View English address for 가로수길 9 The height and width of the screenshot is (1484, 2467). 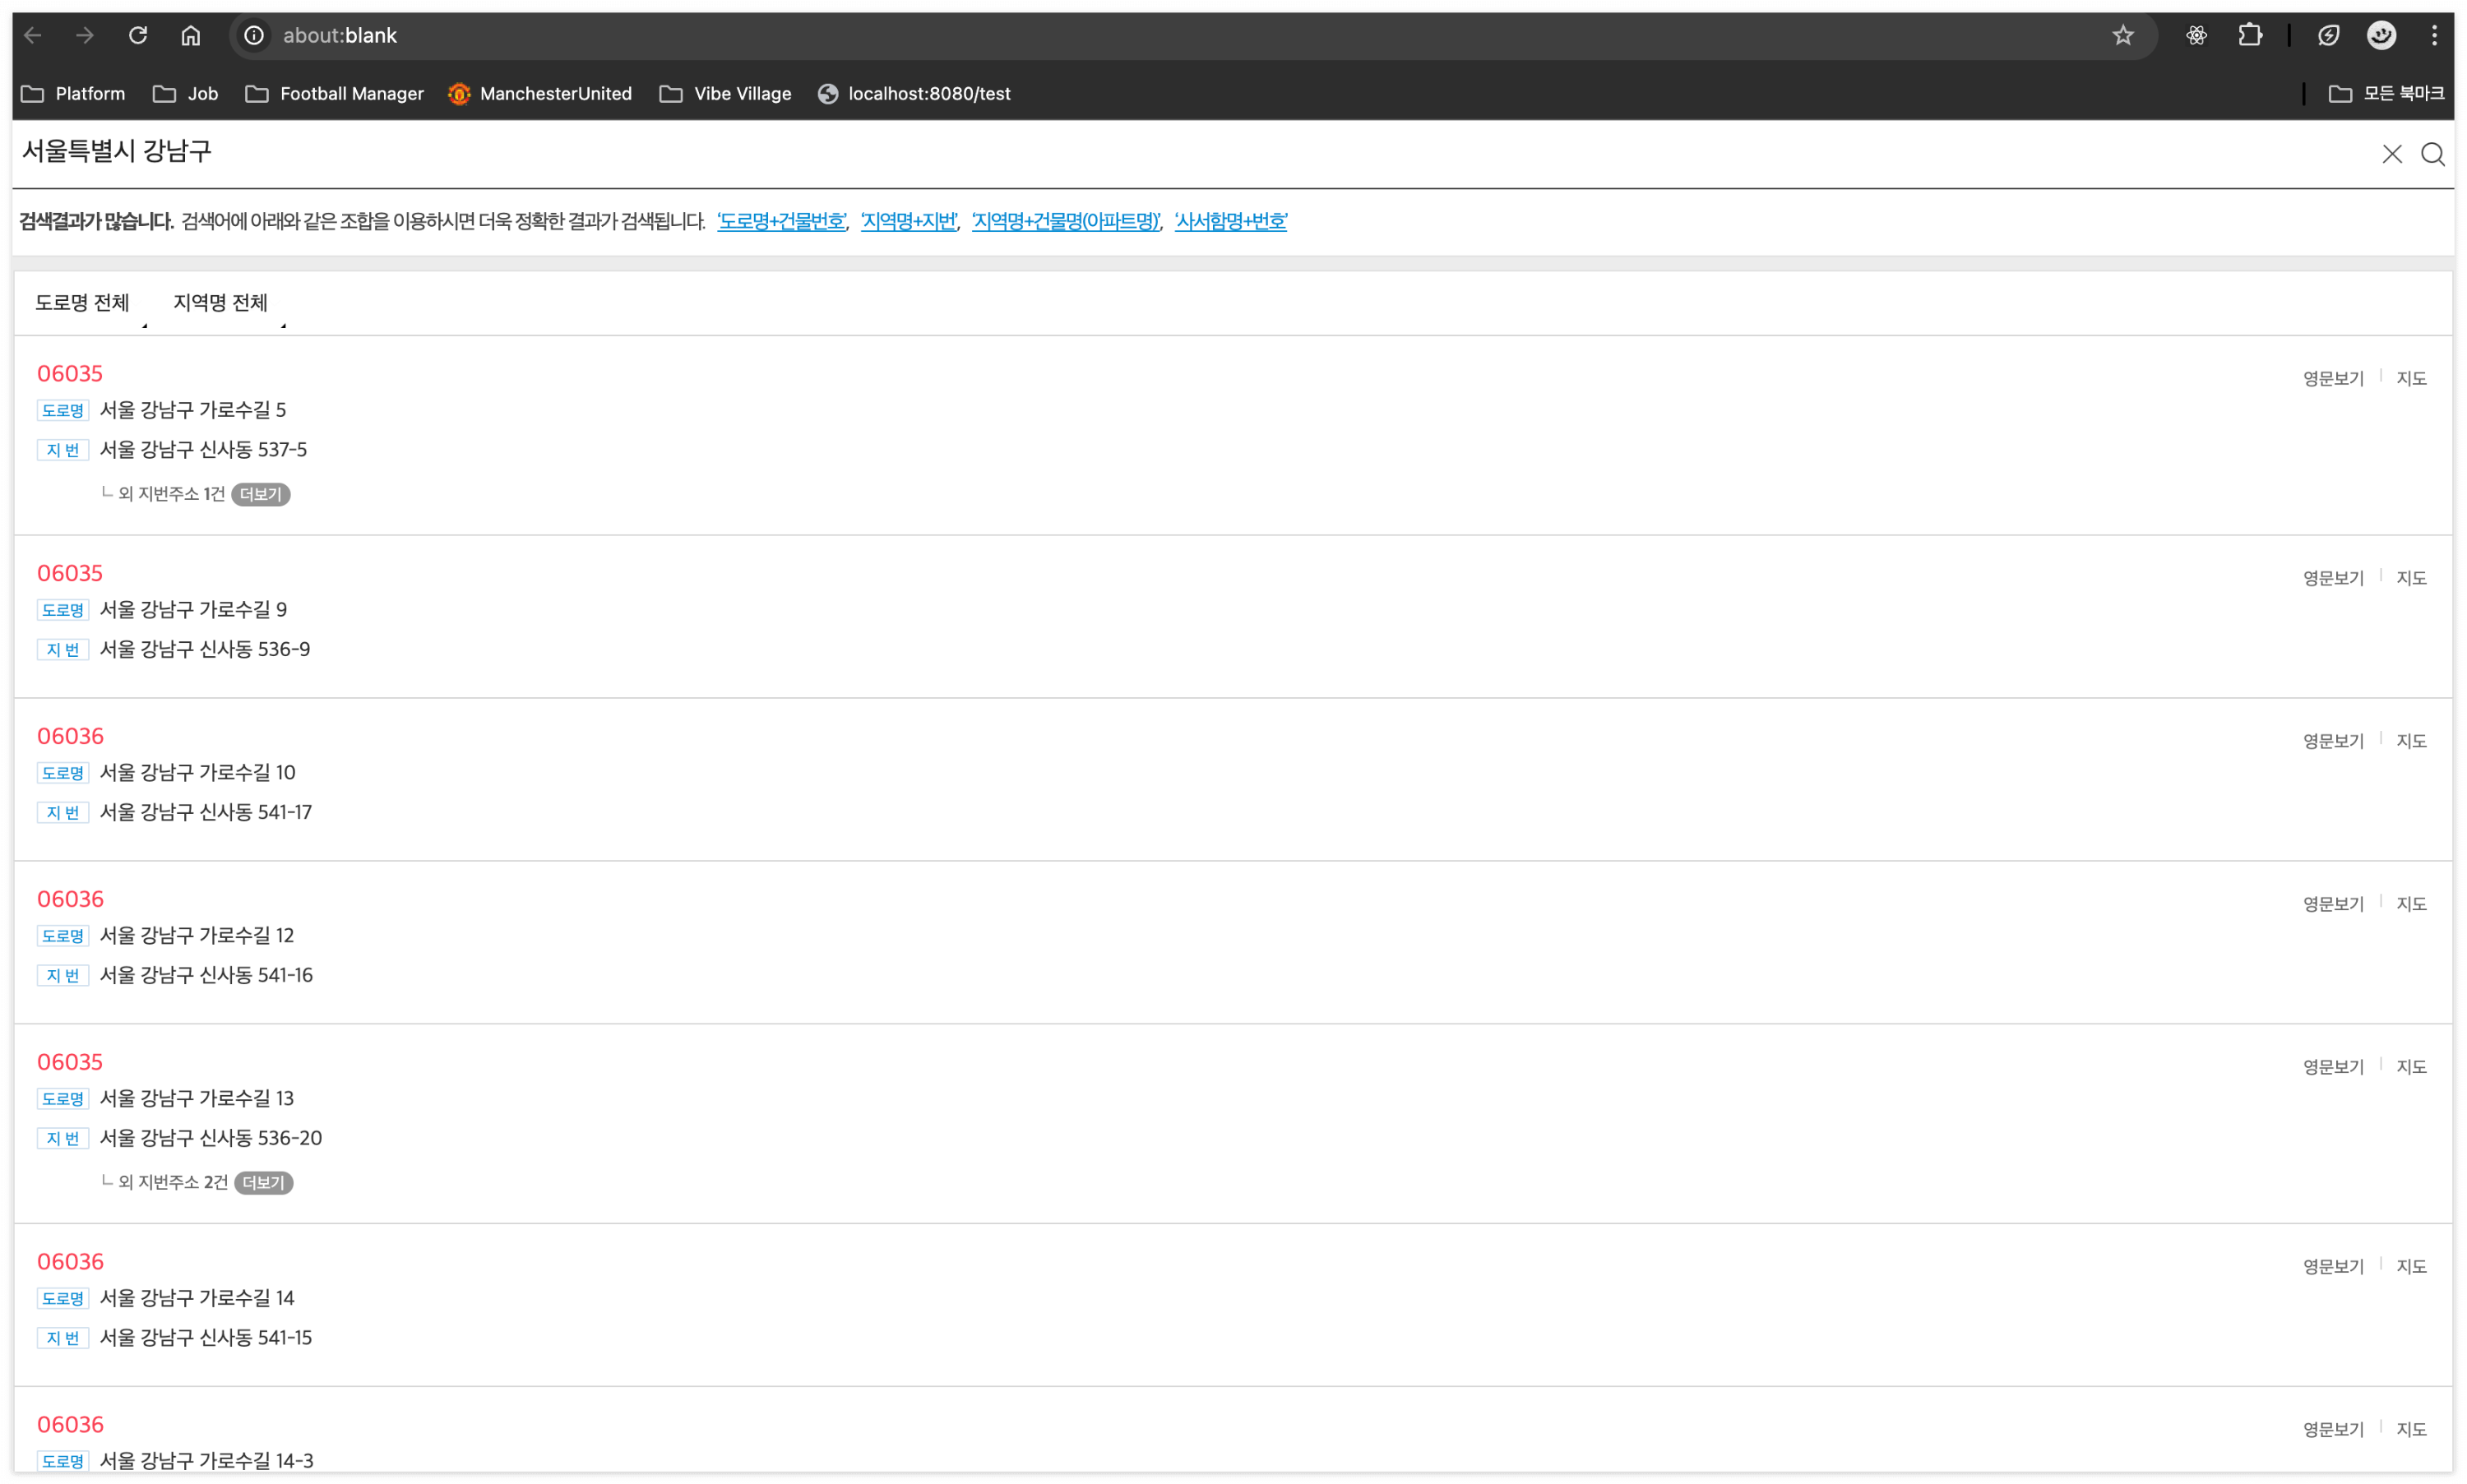tap(2332, 578)
